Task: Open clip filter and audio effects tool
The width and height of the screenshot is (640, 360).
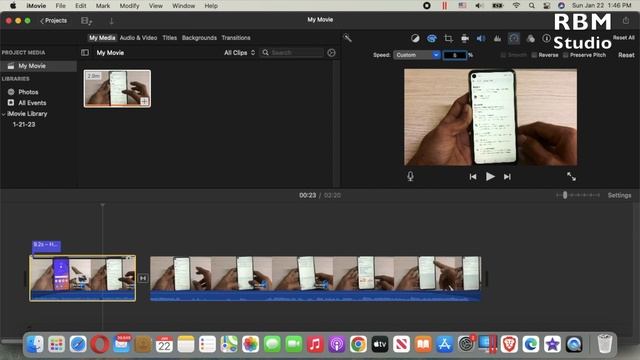Action: coord(531,38)
